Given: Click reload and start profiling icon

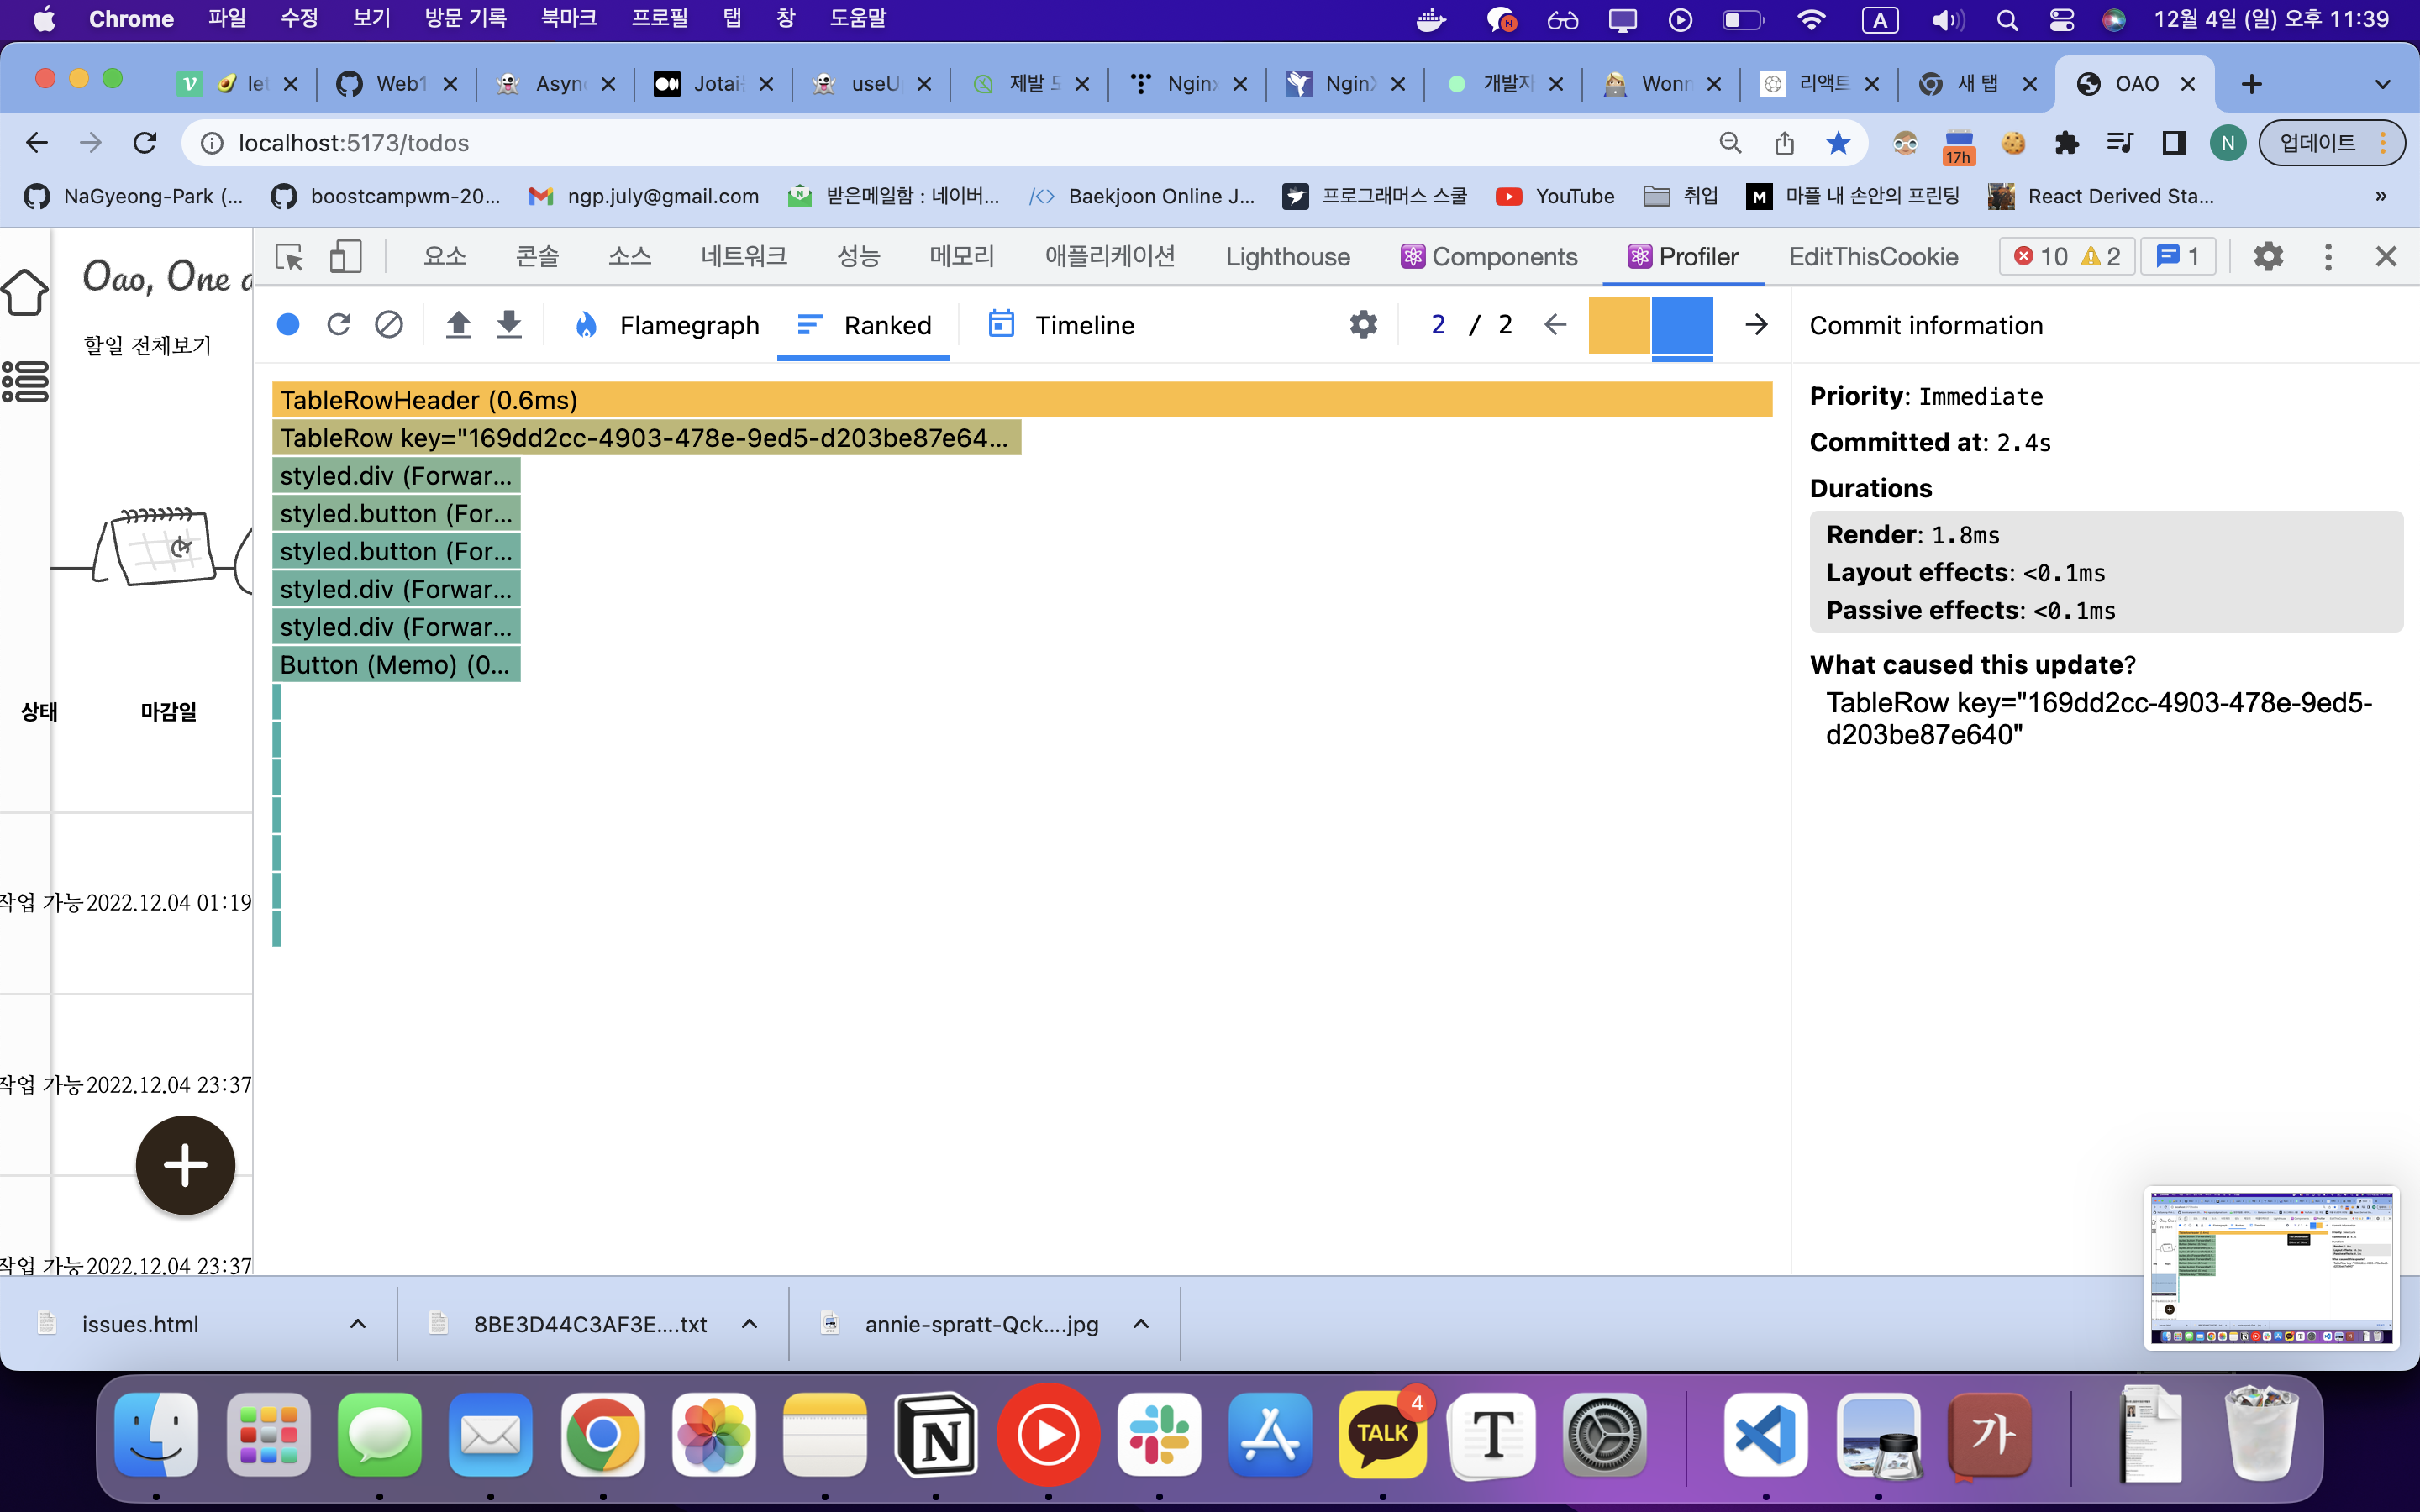Looking at the screenshot, I should (338, 324).
